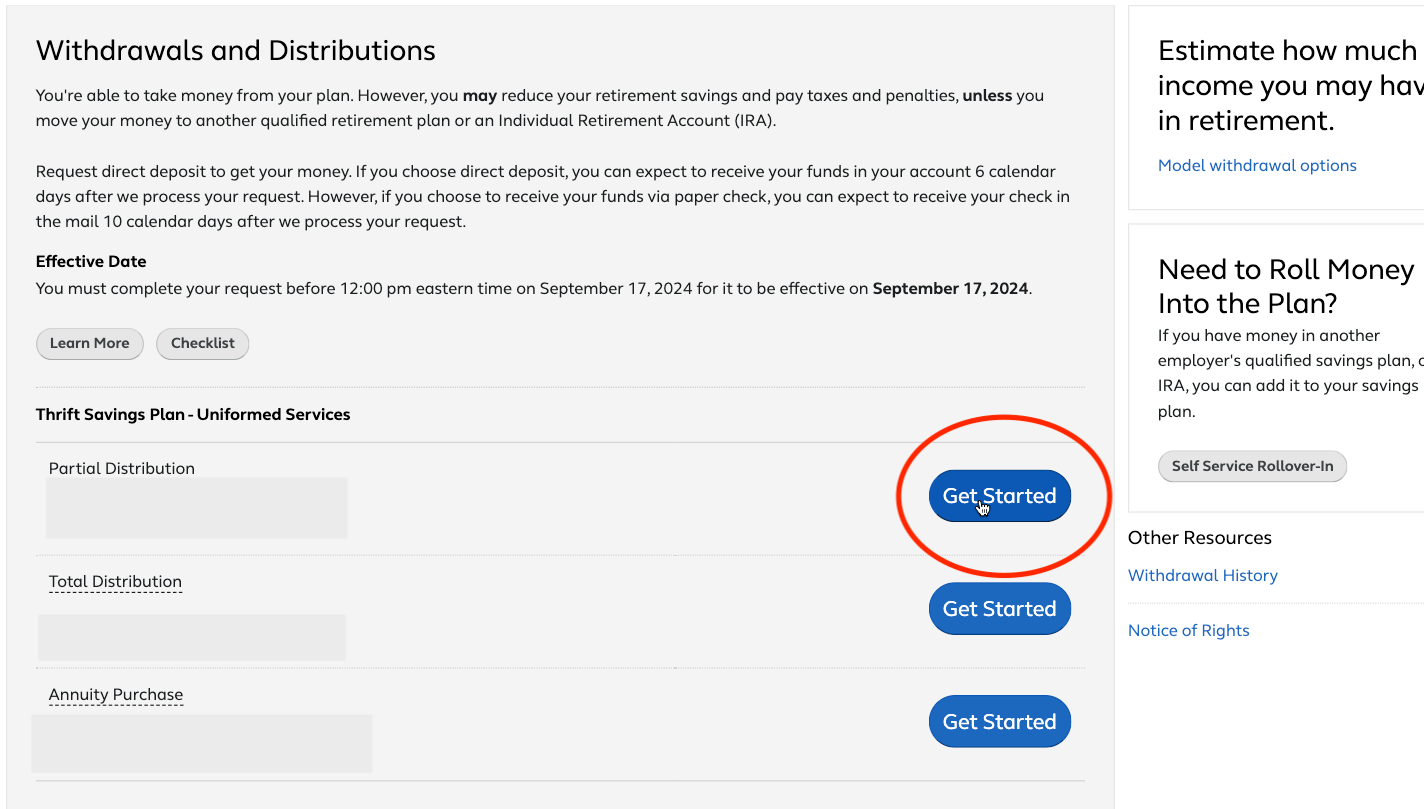Select the Partial Distribution label

122,468
